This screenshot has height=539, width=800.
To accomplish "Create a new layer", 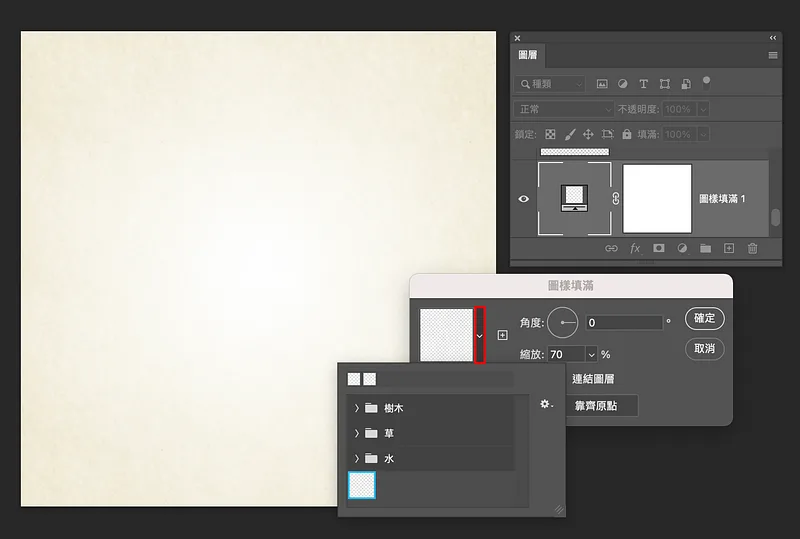I will (729, 249).
